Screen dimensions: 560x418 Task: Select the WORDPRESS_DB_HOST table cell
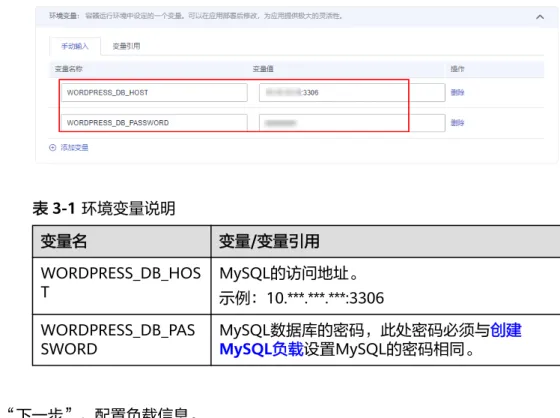point(122,286)
